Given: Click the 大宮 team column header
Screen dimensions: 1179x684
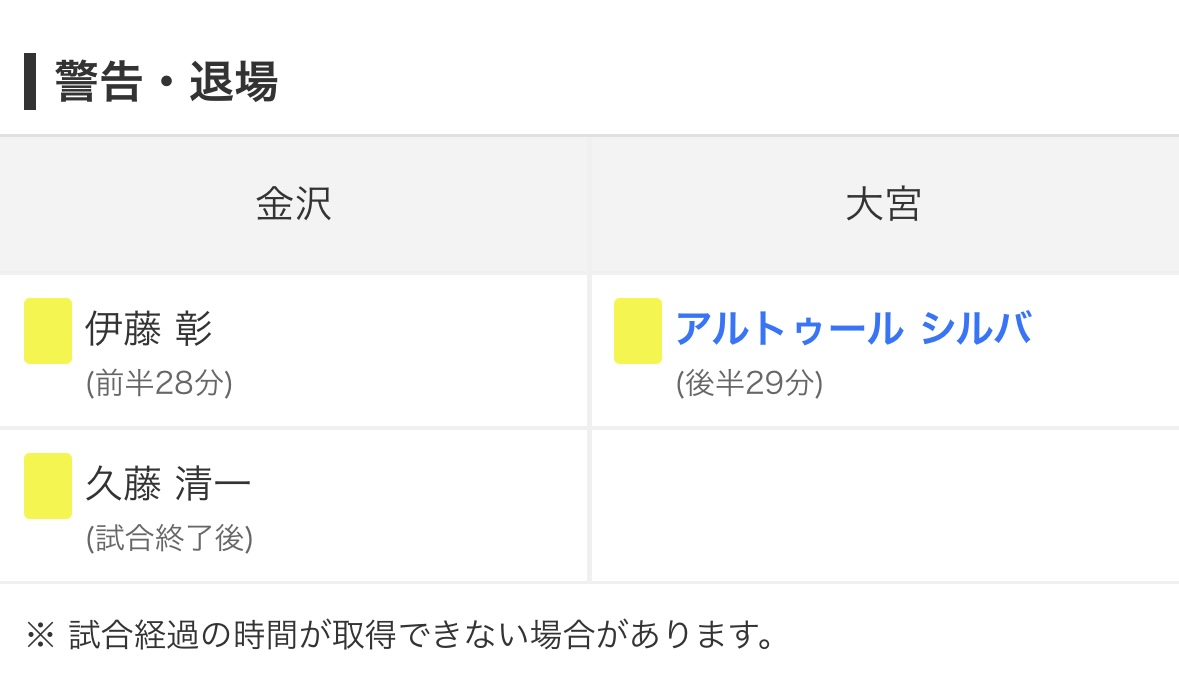Looking at the screenshot, I should [884, 204].
